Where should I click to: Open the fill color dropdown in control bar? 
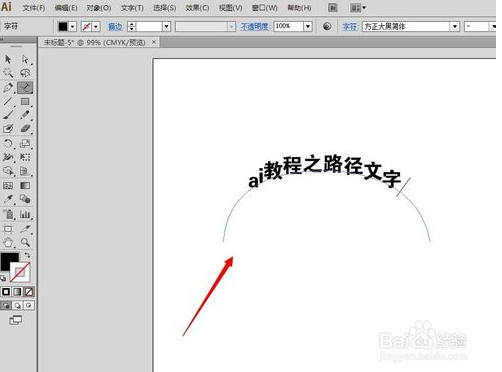[x=73, y=26]
